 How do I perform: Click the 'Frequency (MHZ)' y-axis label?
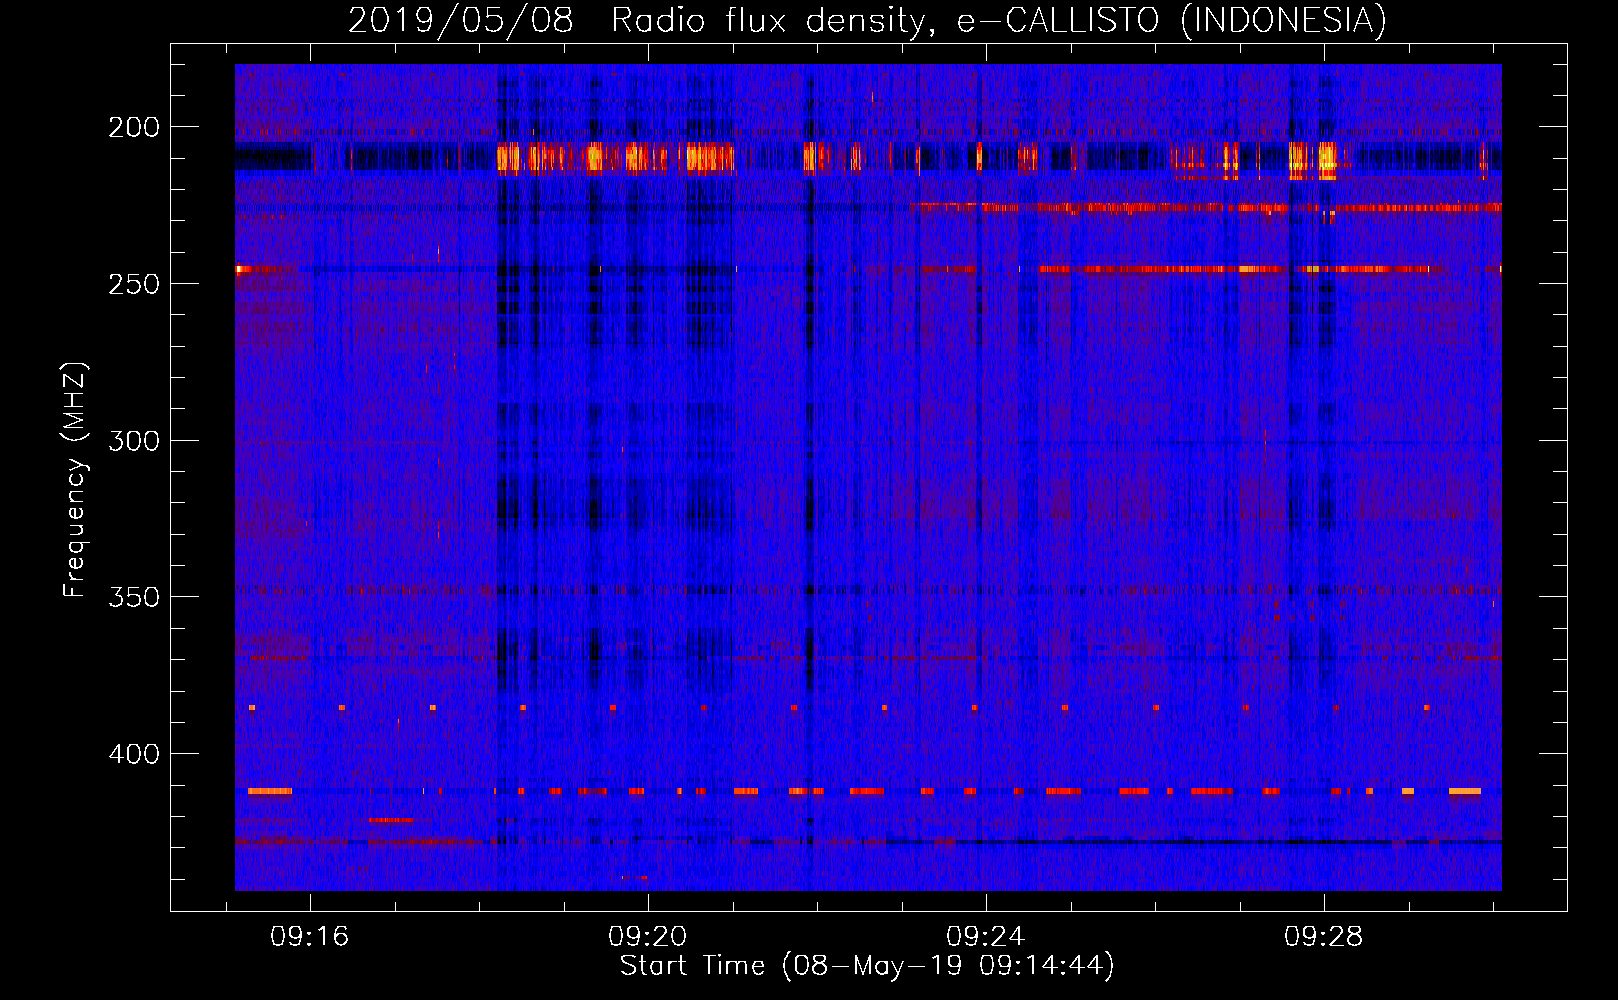(x=75, y=479)
